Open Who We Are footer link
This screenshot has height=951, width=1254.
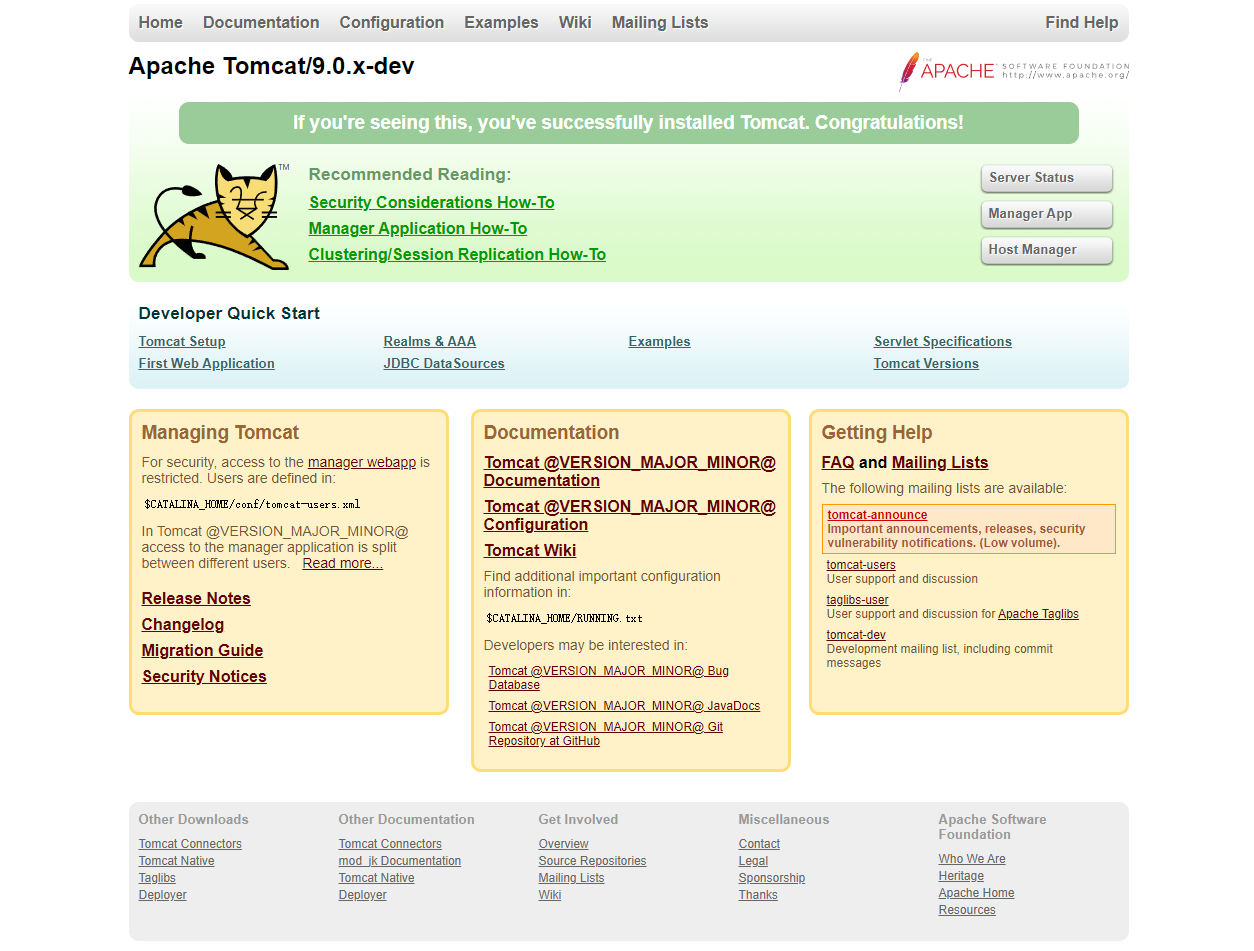pos(972,859)
